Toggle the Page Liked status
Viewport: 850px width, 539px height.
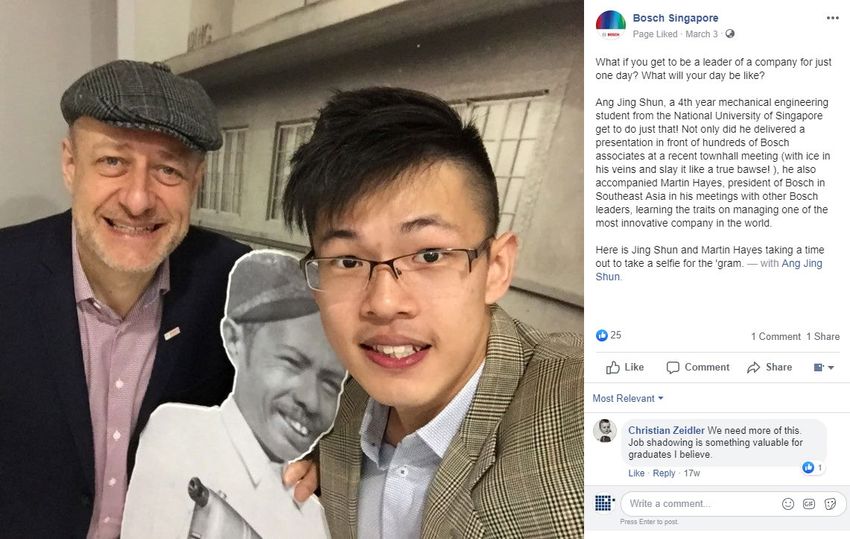coord(655,34)
